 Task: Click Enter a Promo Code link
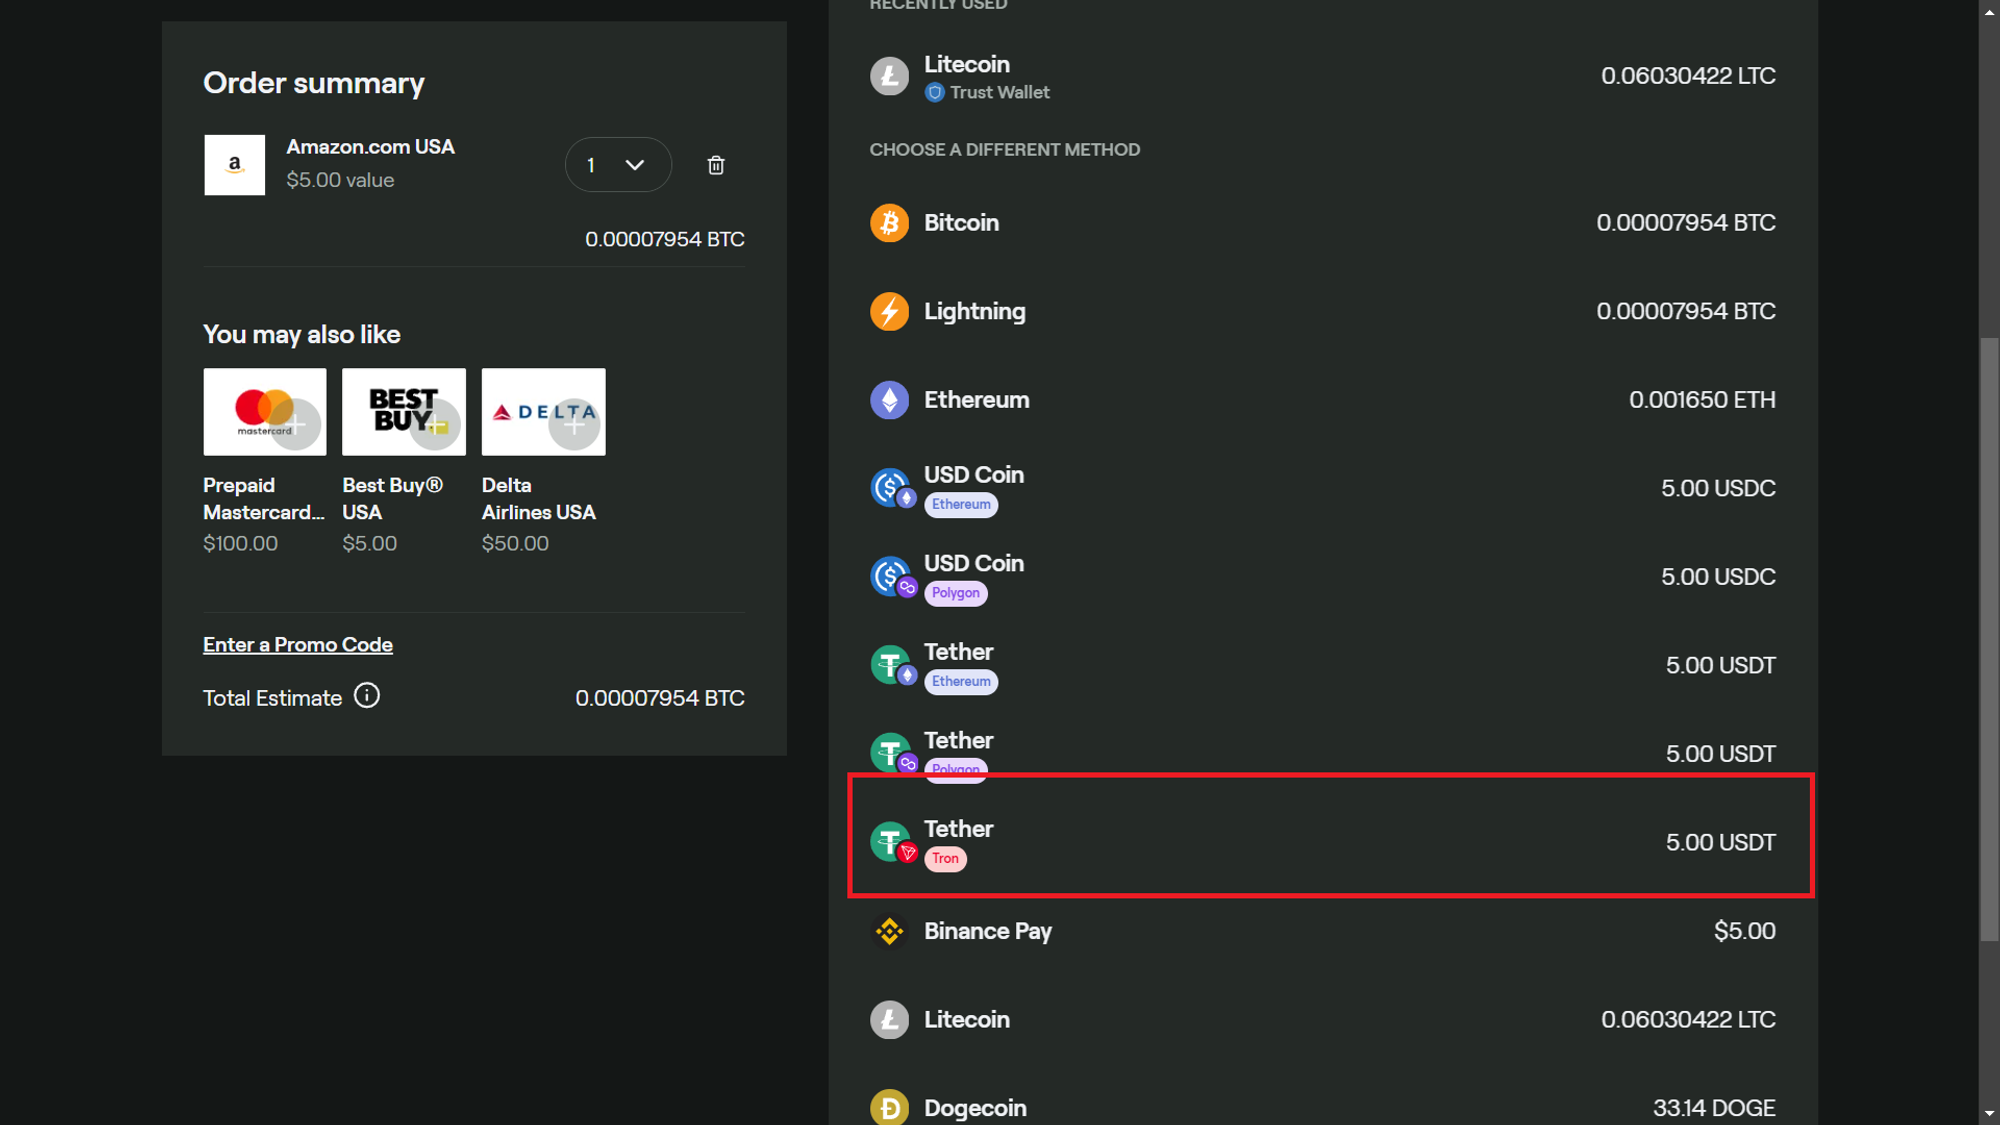(x=298, y=645)
